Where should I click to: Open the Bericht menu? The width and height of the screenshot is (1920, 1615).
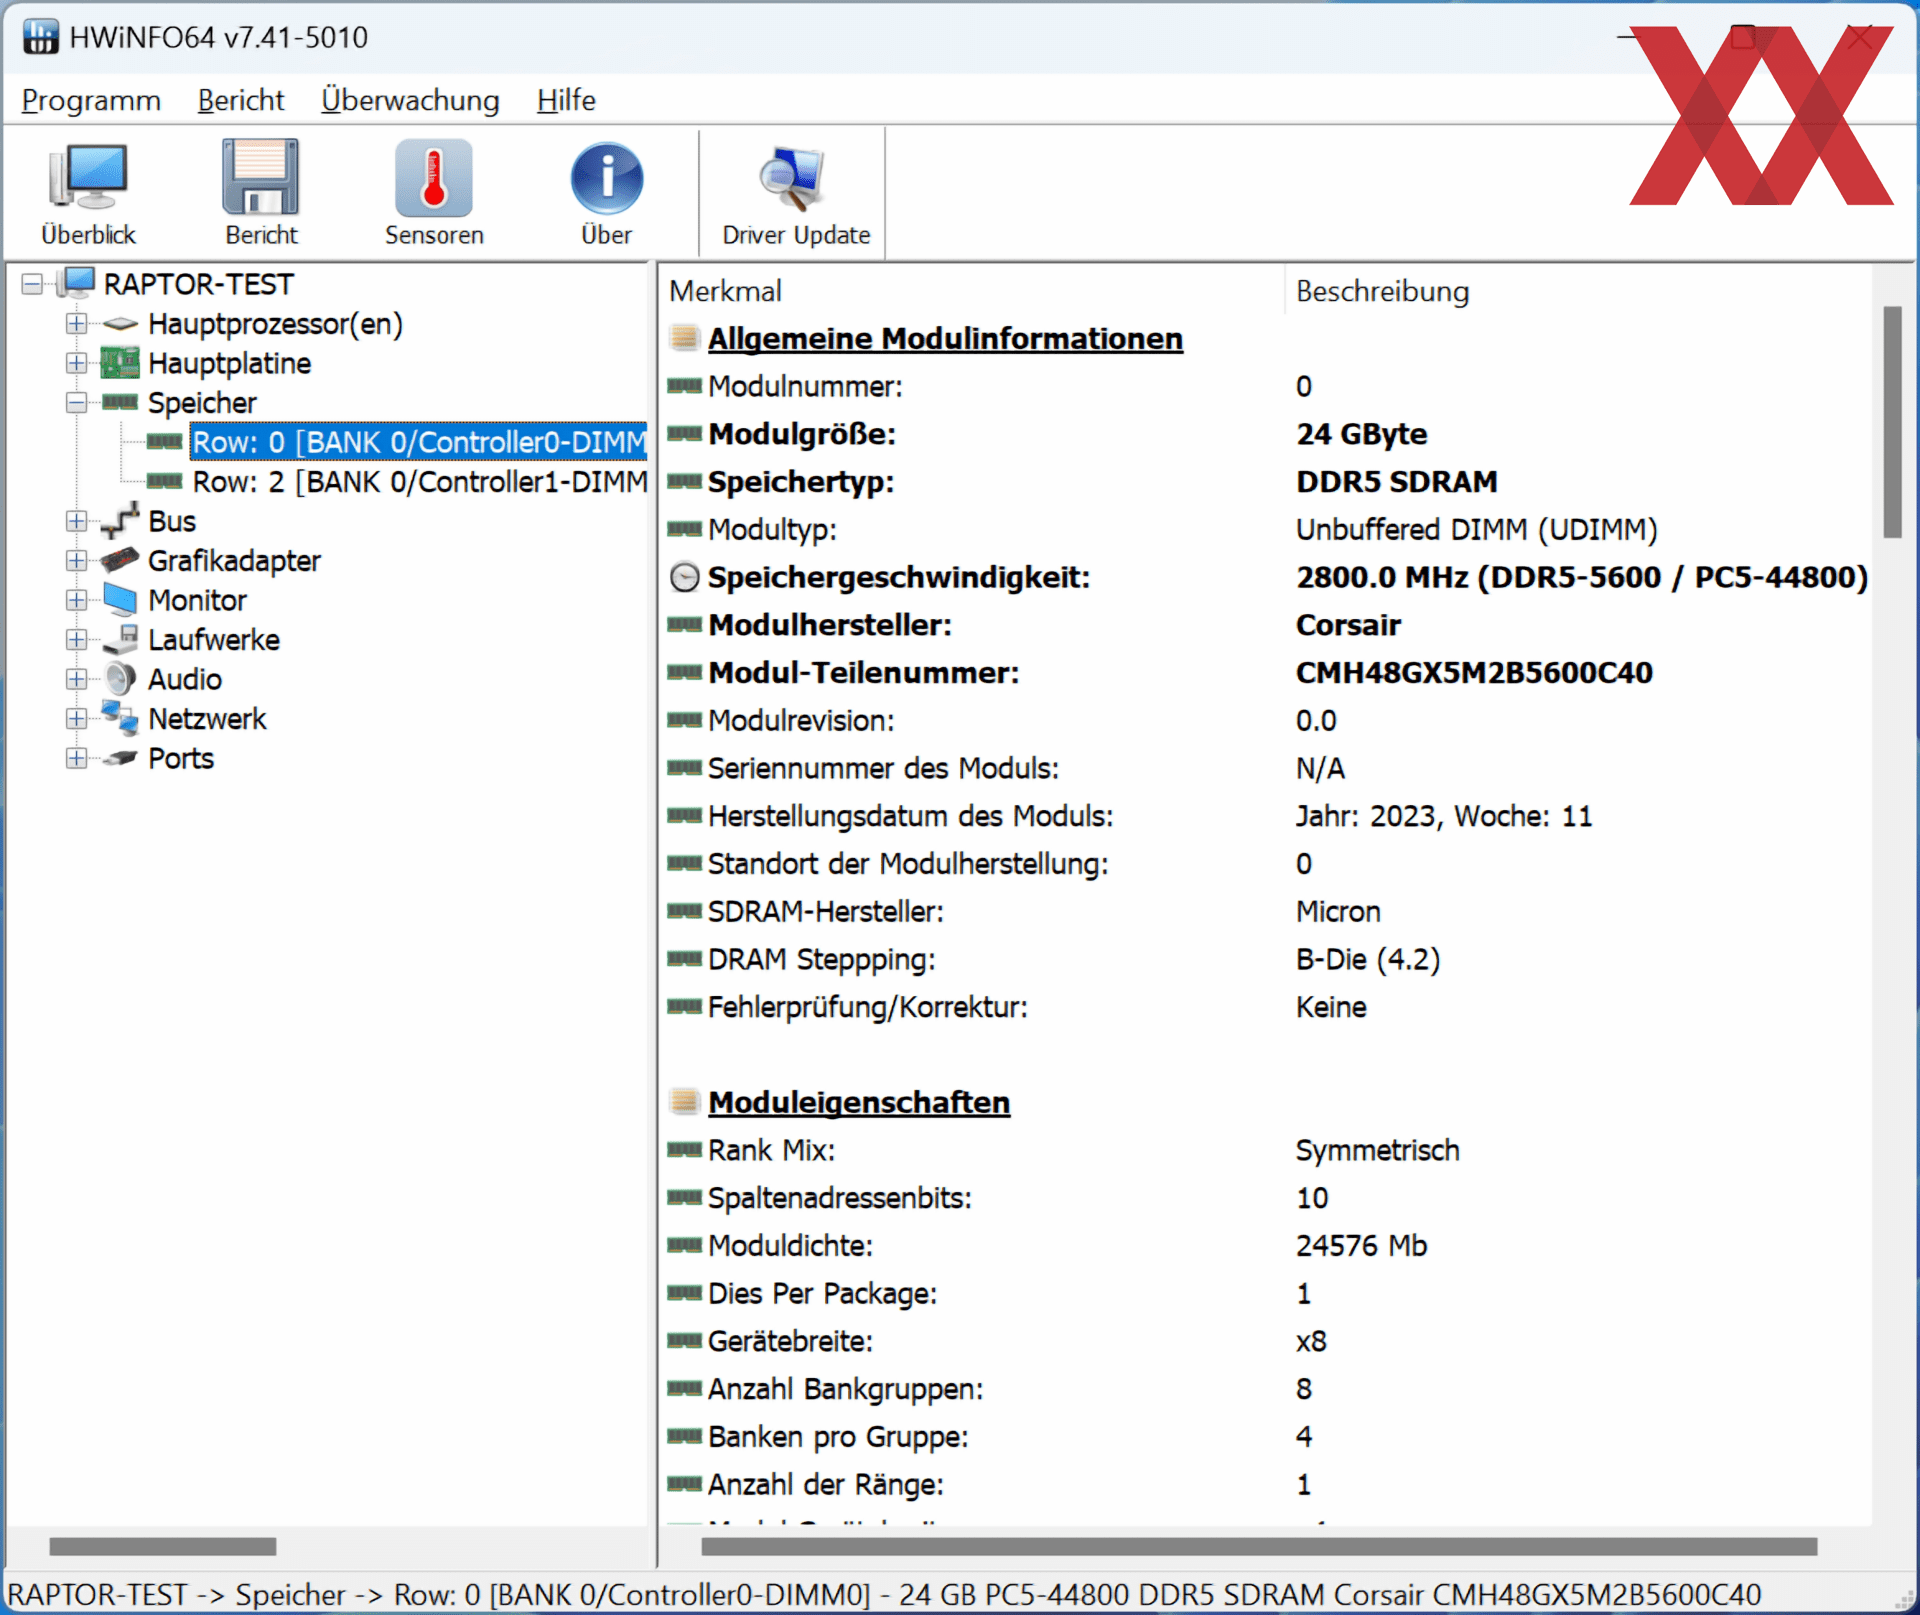(241, 100)
